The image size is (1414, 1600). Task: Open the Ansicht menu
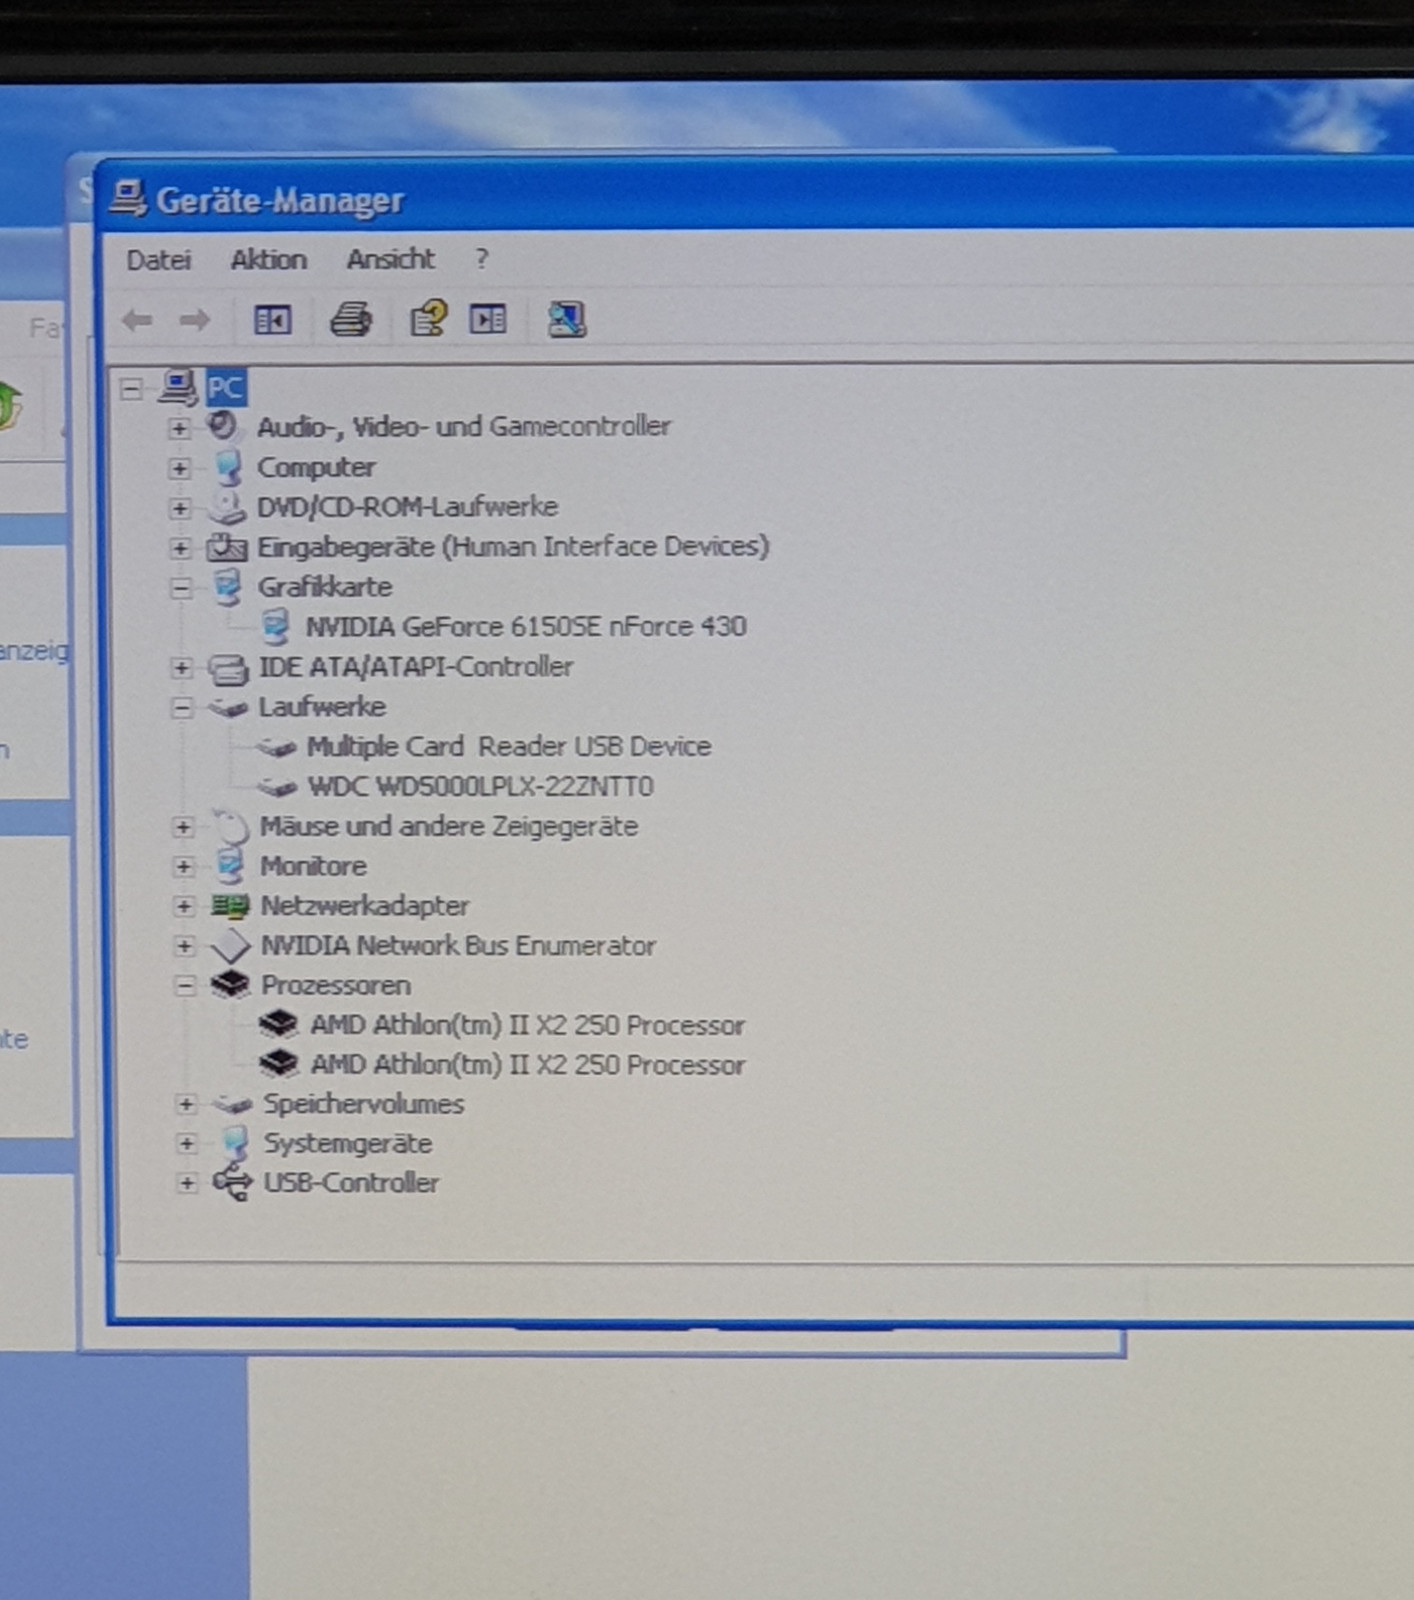390,260
